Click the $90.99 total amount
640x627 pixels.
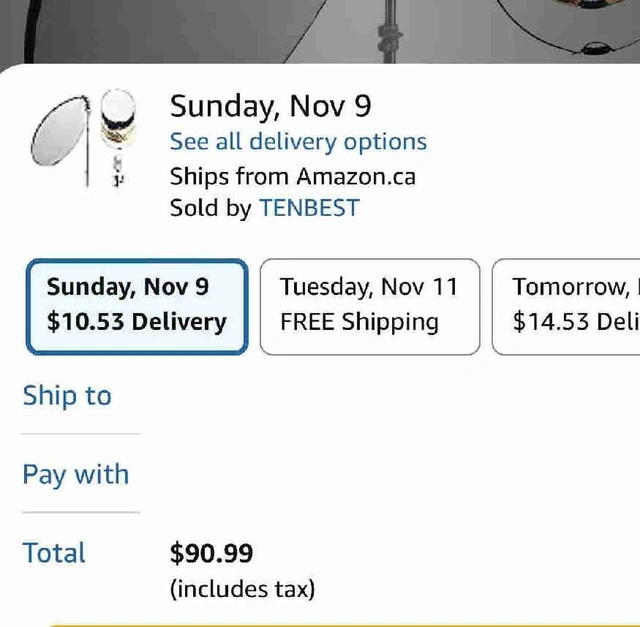(211, 553)
